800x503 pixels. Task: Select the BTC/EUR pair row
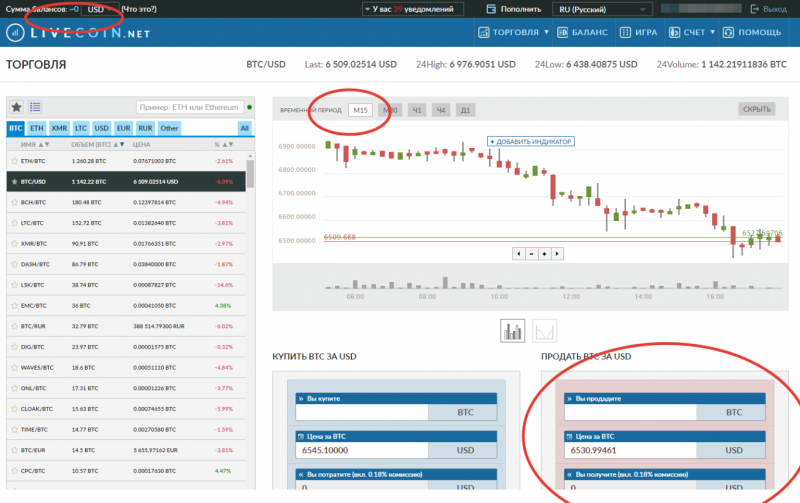126,450
